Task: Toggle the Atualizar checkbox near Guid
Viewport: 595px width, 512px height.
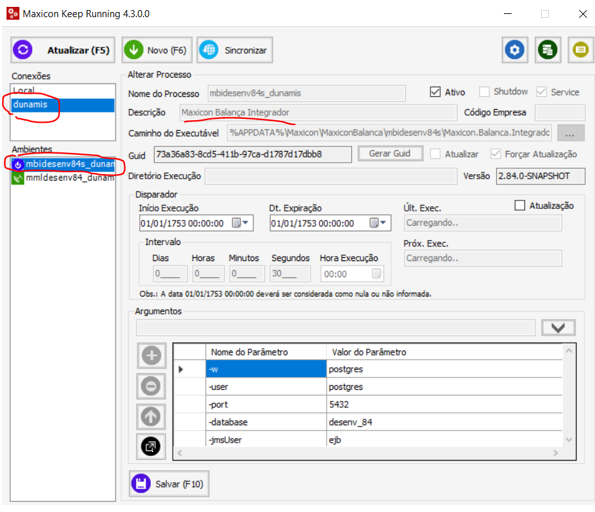Action: click(435, 154)
